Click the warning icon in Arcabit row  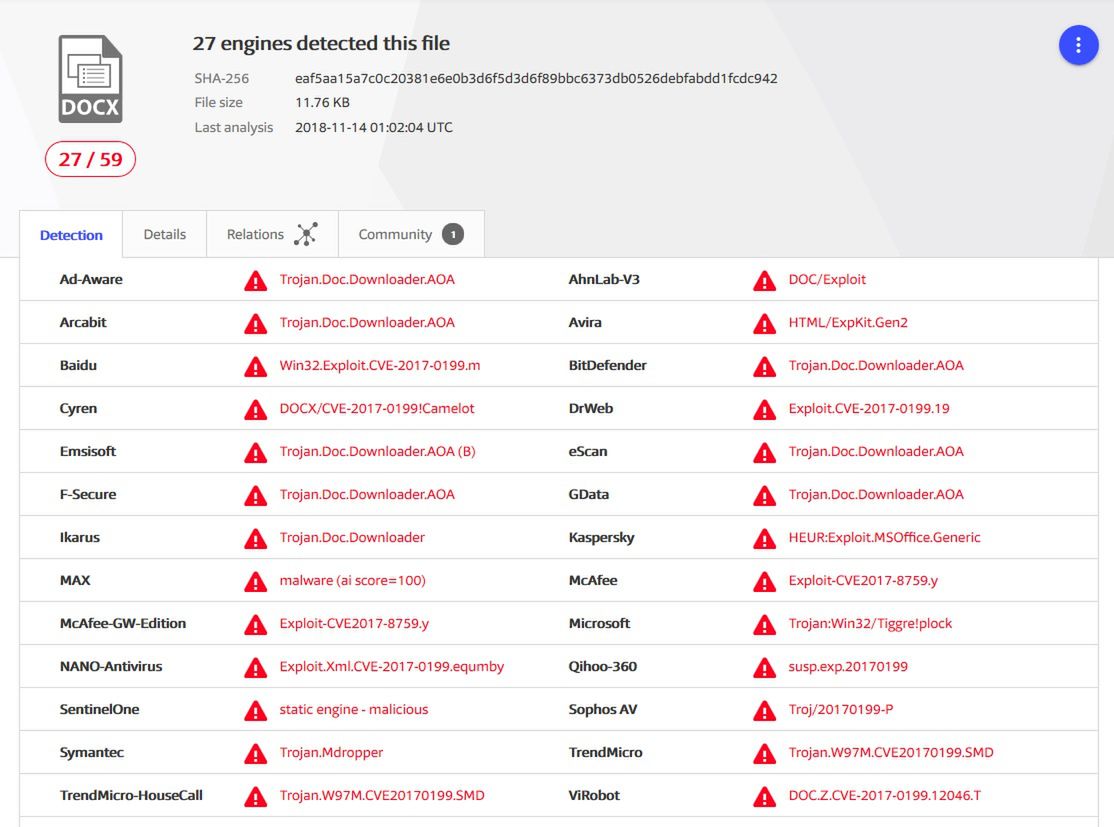click(256, 323)
